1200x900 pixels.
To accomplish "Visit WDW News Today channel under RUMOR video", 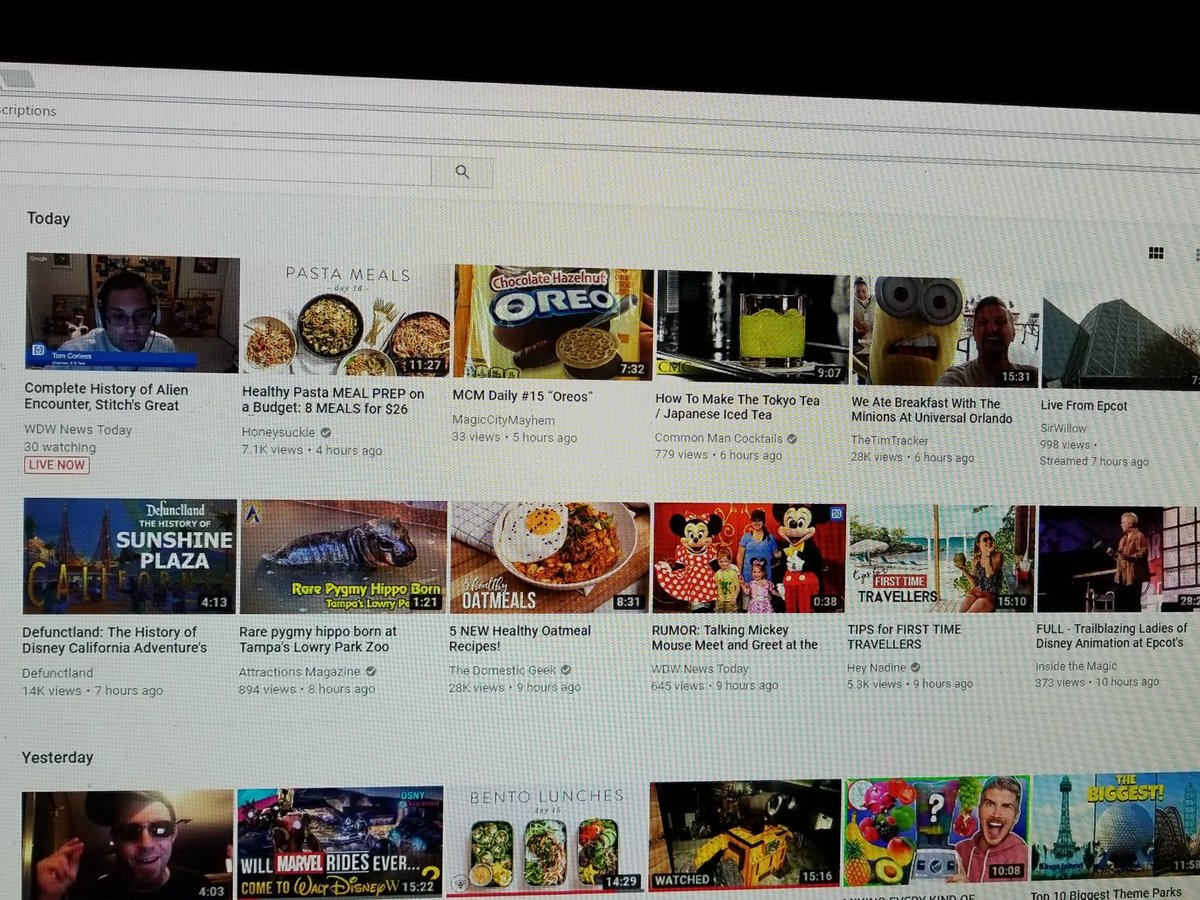I will [700, 668].
